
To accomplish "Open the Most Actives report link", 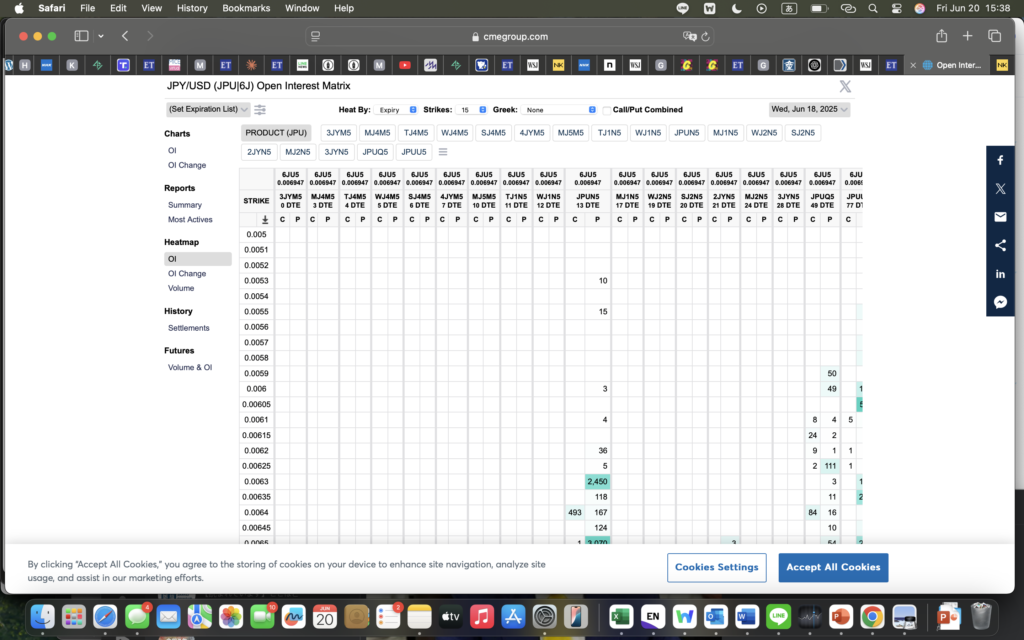I will (x=190, y=219).
